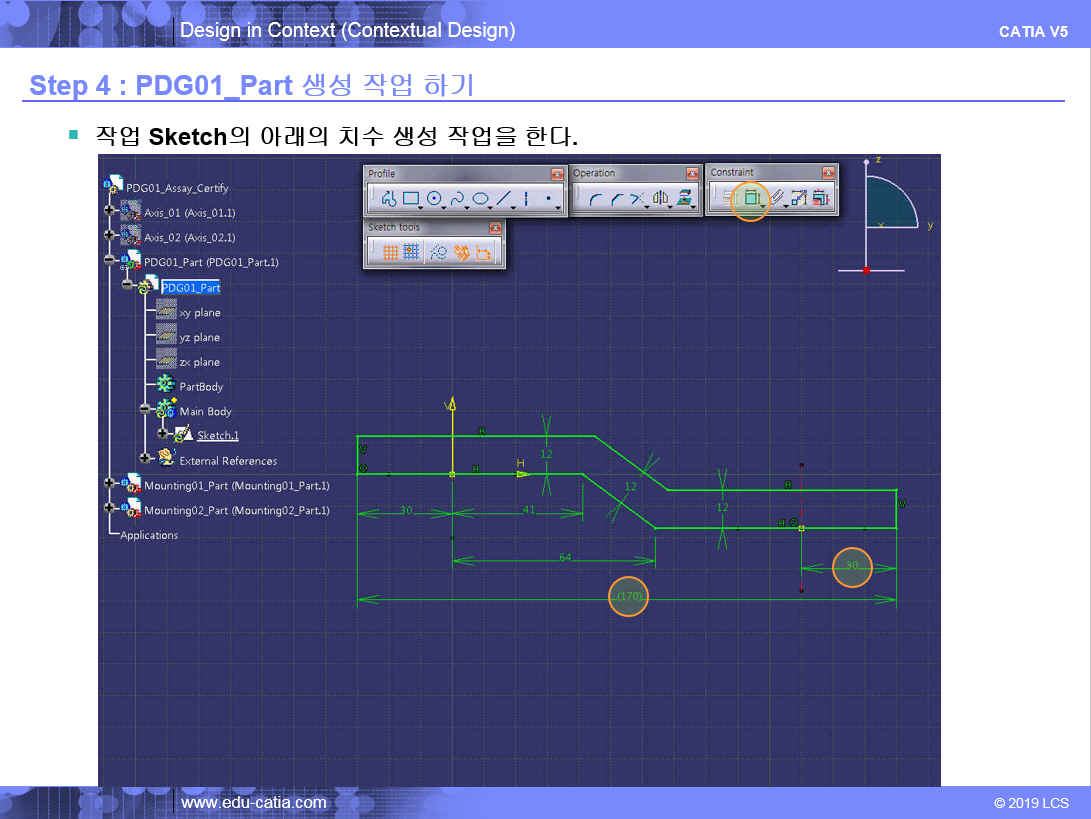Activate the Corner fillet operation
The image size is (1091, 819).
point(595,199)
